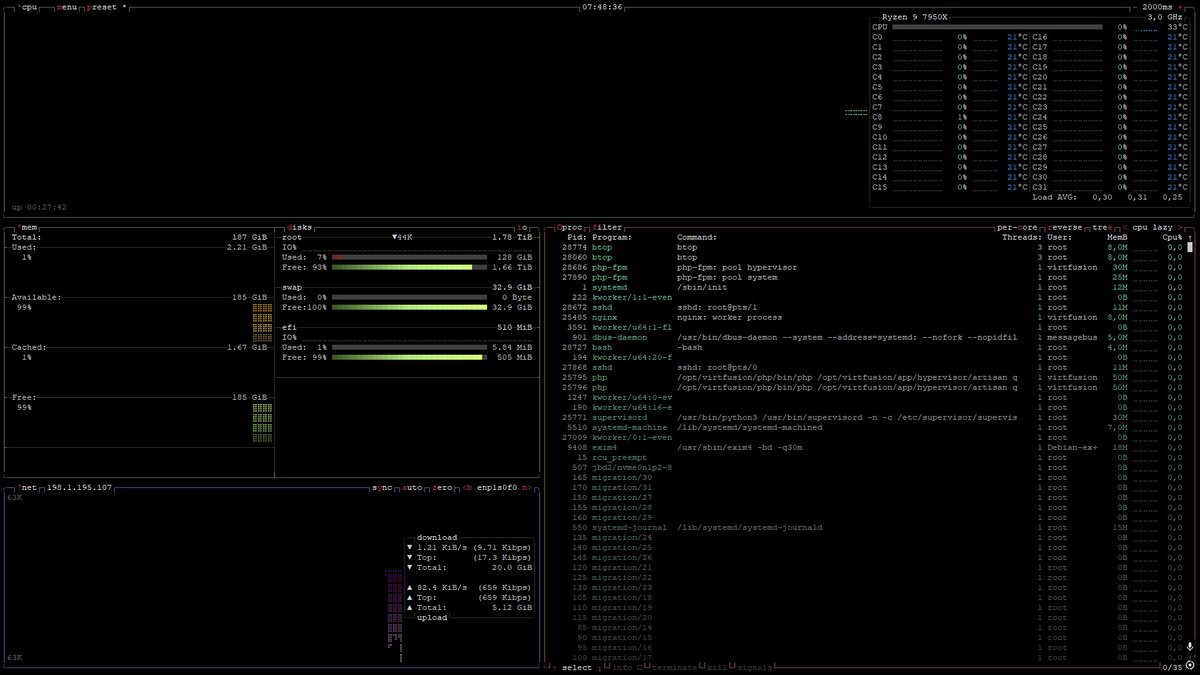This screenshot has height=675, width=1200.
Task: Kill the selected process
Action: [717, 667]
